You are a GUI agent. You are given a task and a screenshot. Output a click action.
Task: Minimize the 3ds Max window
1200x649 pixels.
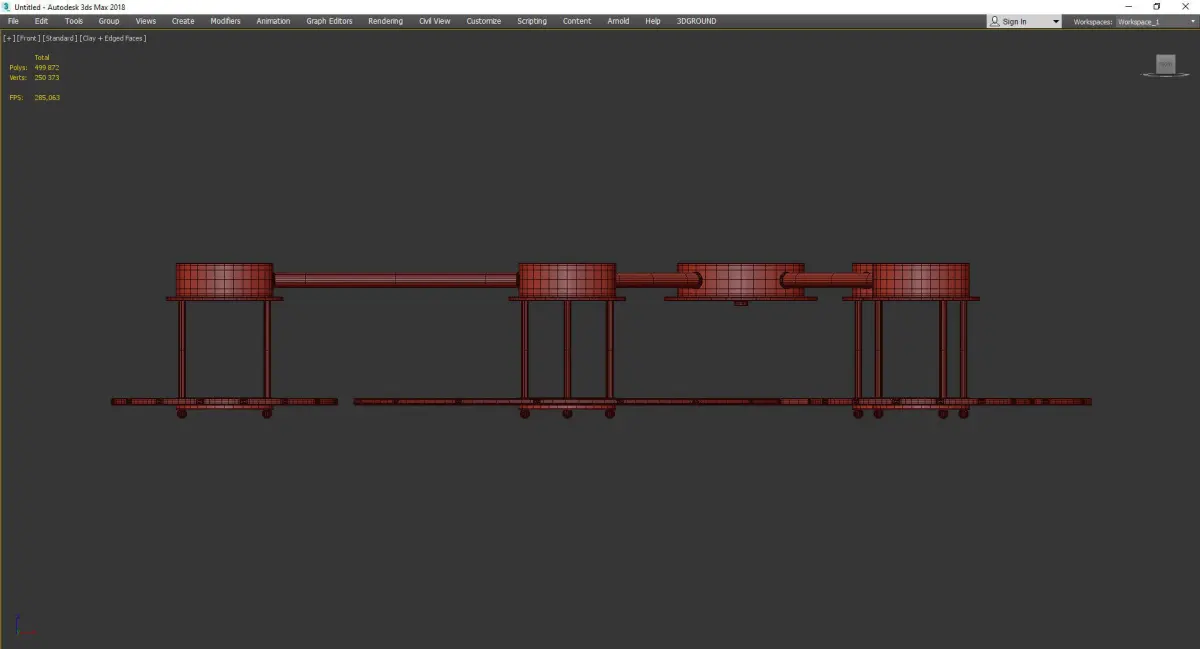point(1129,6)
